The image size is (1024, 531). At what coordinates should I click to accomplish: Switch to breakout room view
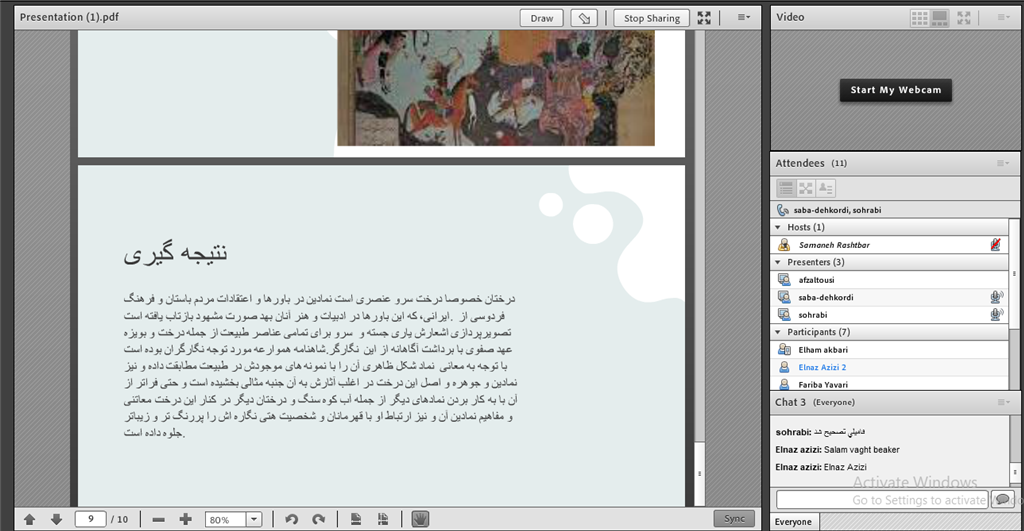806,188
